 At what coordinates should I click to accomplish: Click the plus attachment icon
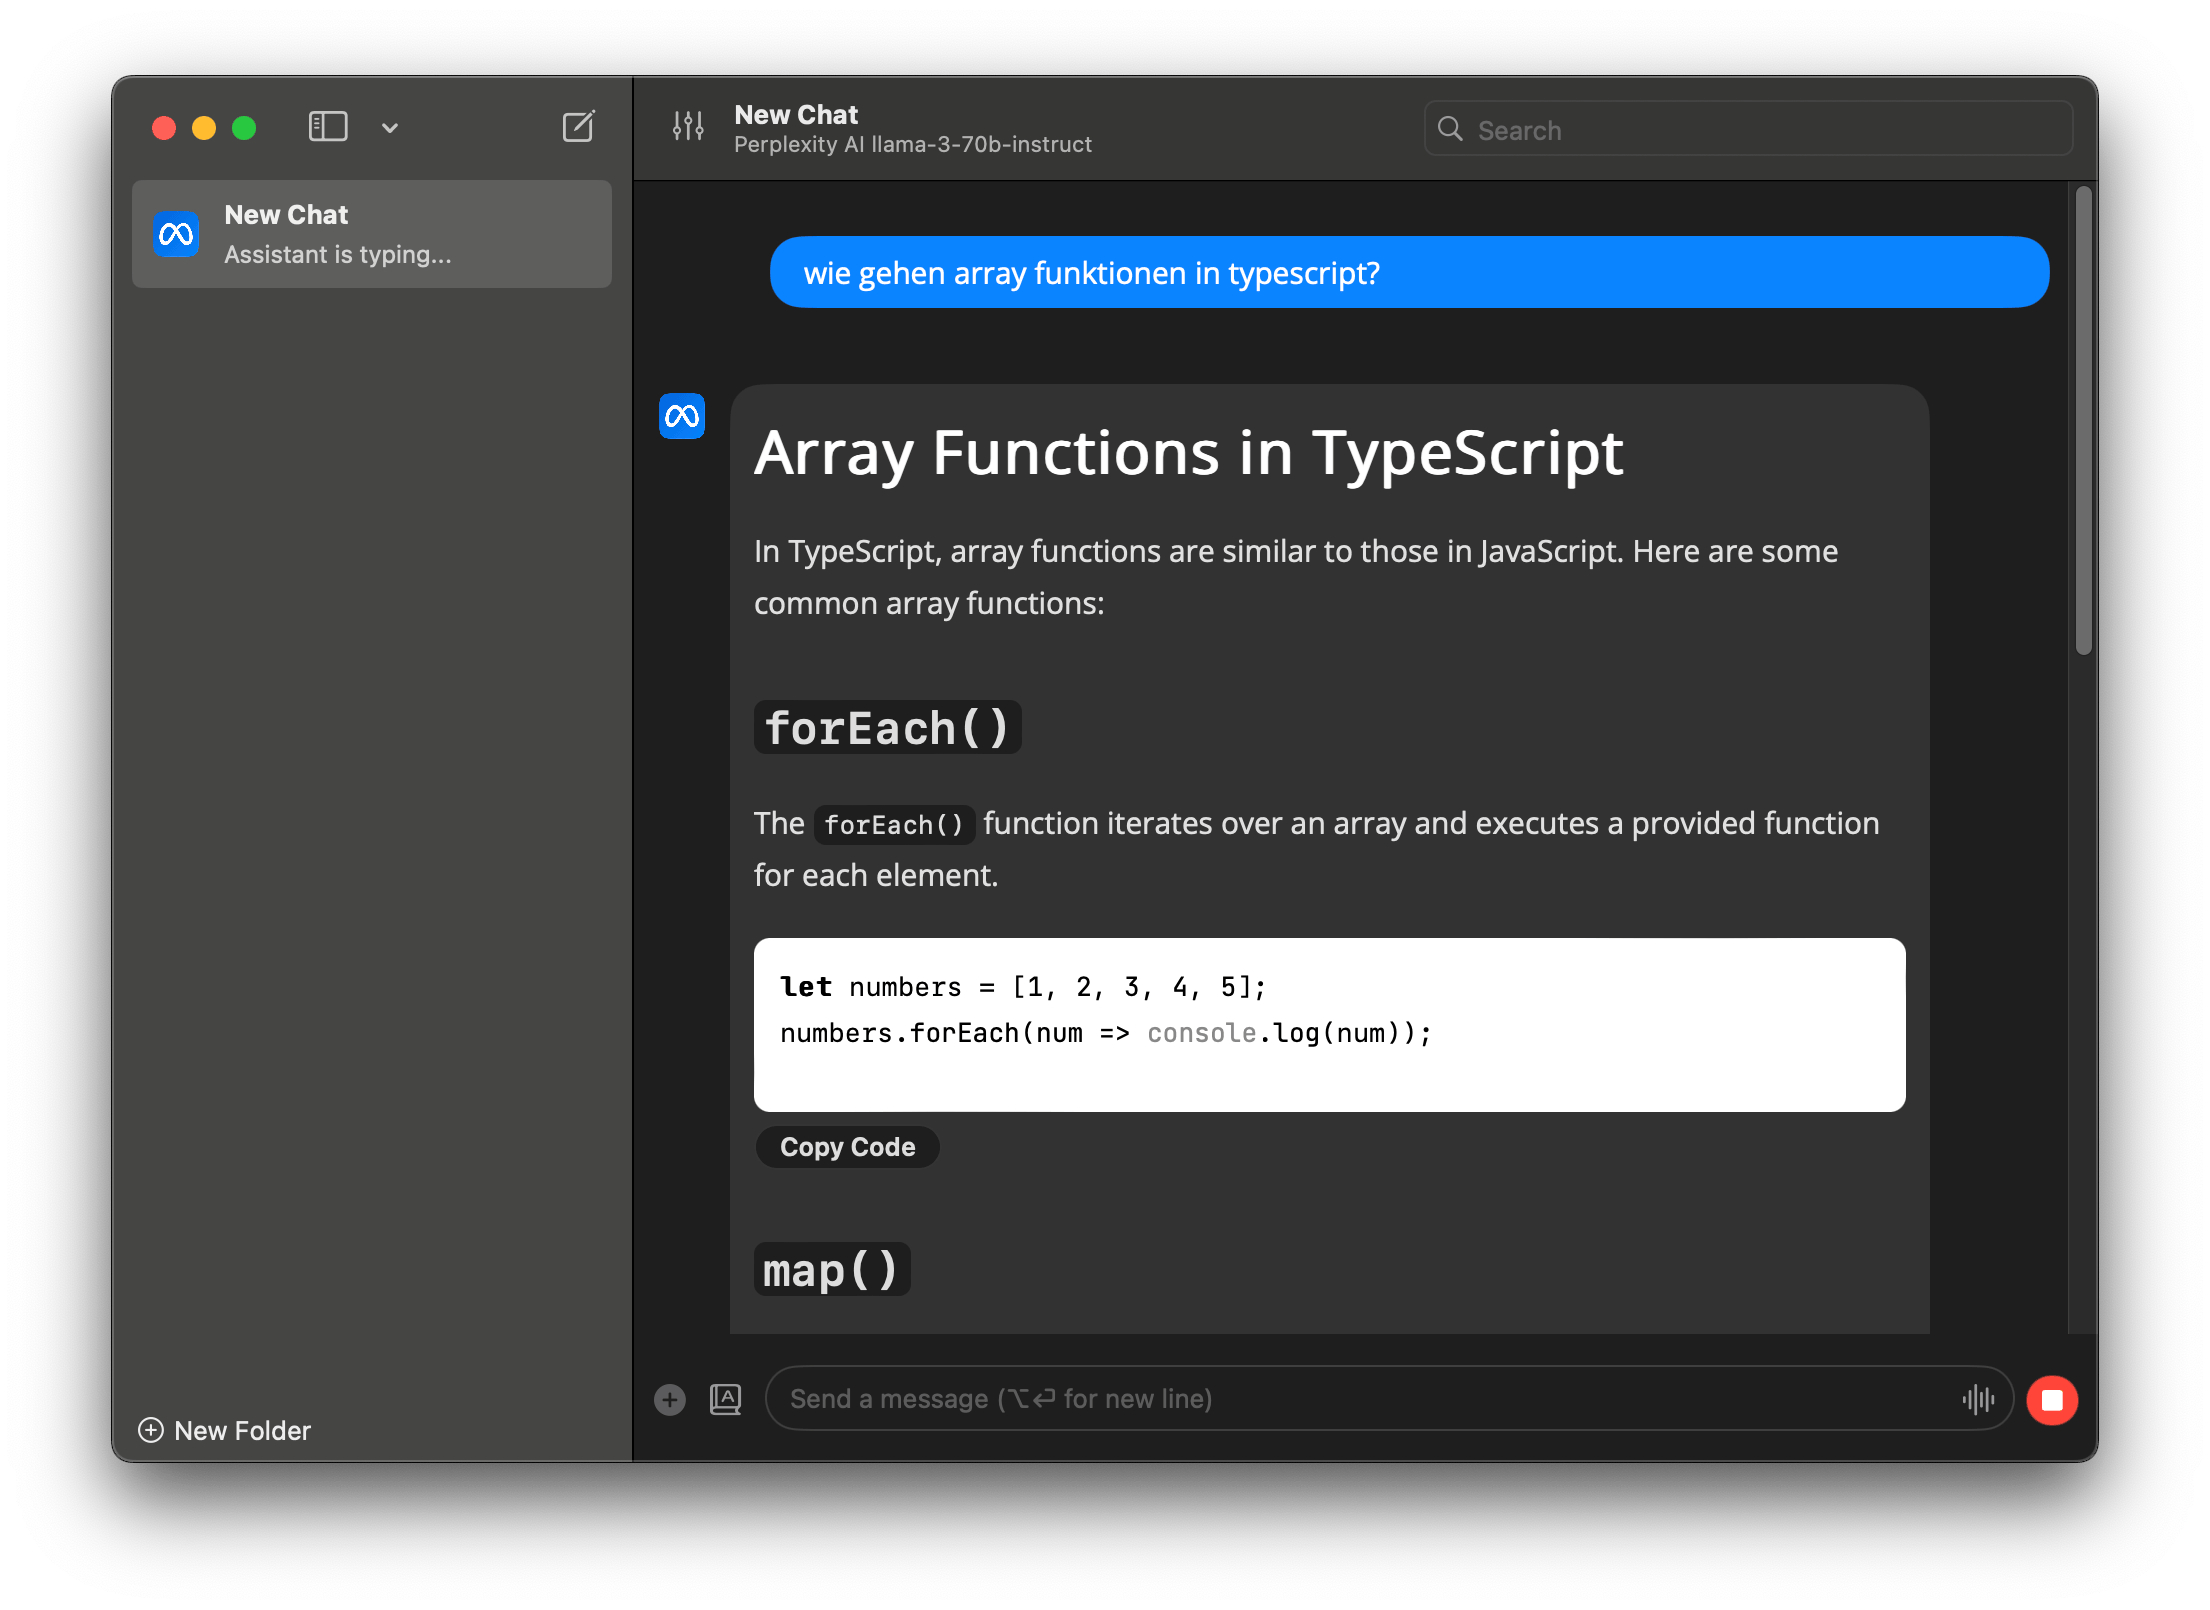(x=670, y=1399)
